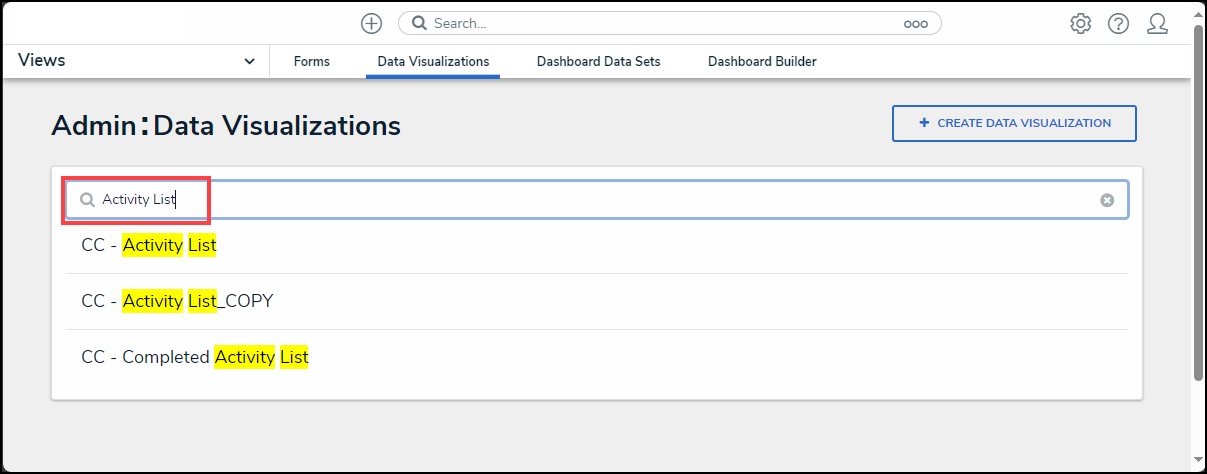This screenshot has height=474, width=1207.
Task: Select CC - Completed Activity List
Action: point(195,357)
